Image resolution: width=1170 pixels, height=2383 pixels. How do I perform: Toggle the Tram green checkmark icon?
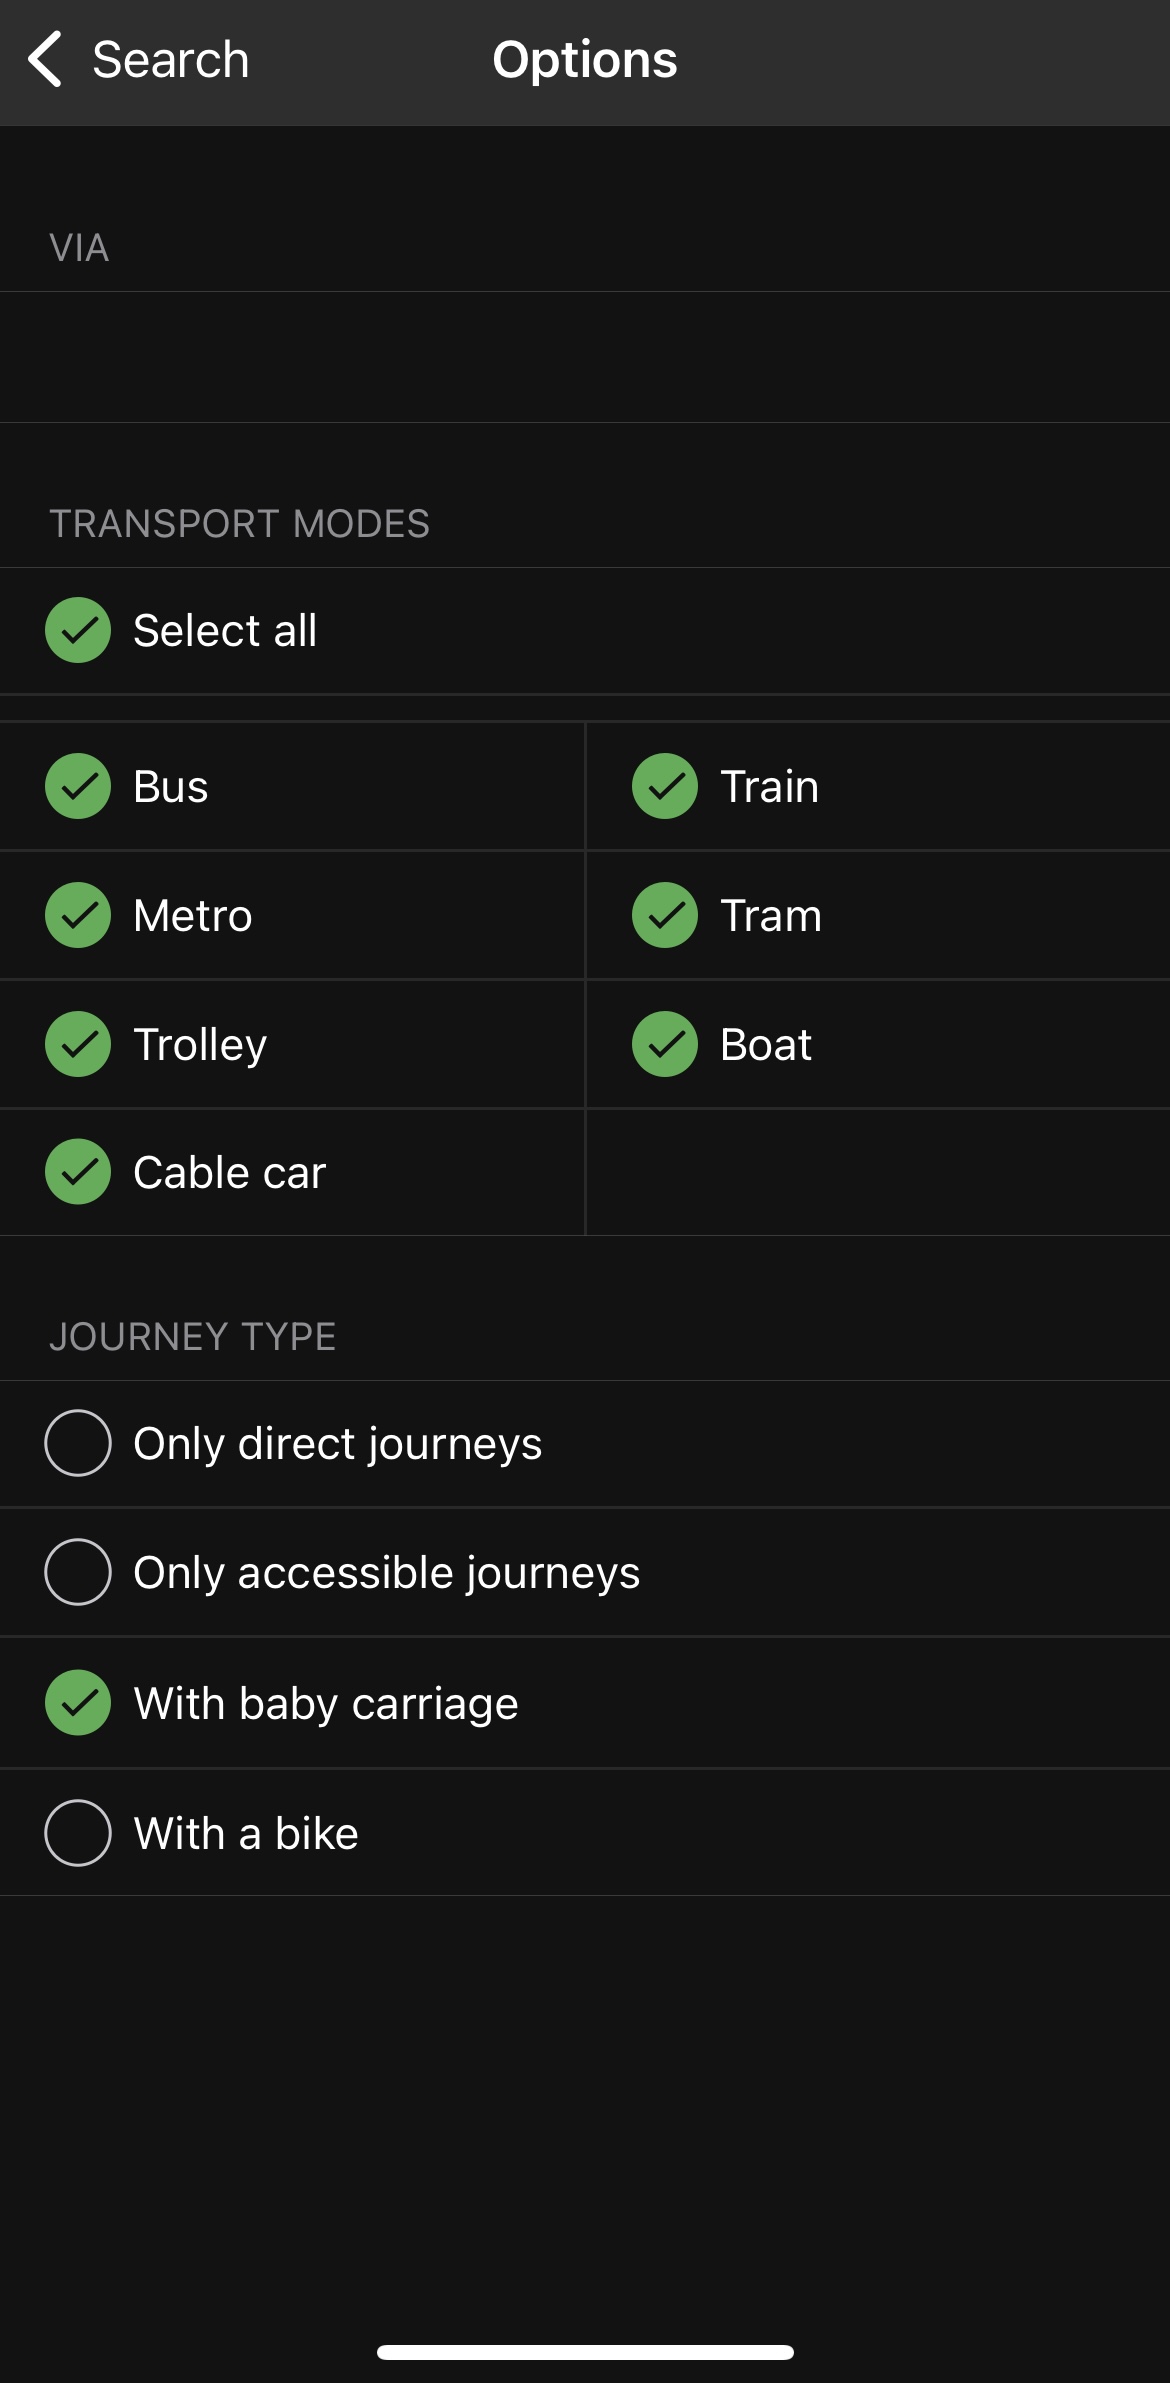coord(665,915)
